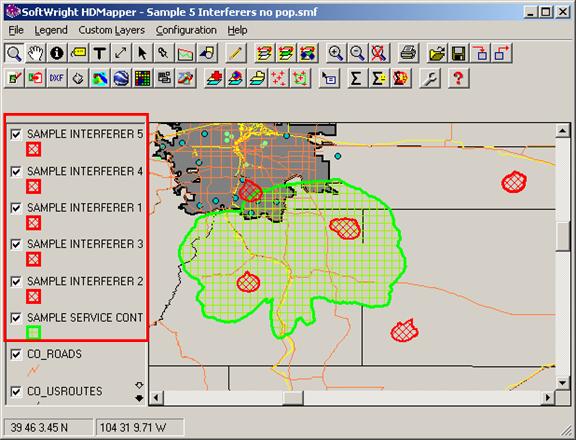Select the SAMPLE INTERFERER 3 layer name

click(x=85, y=244)
